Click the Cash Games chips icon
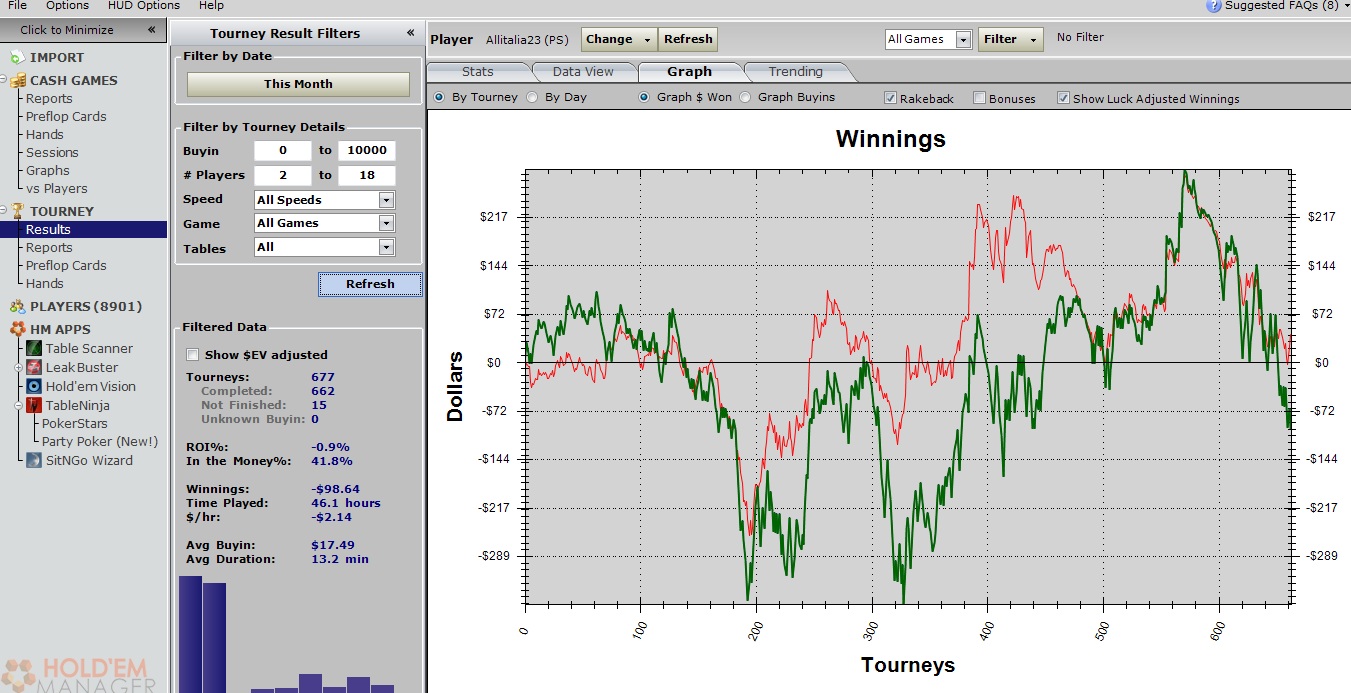The width and height of the screenshot is (1351, 693). pos(17,81)
